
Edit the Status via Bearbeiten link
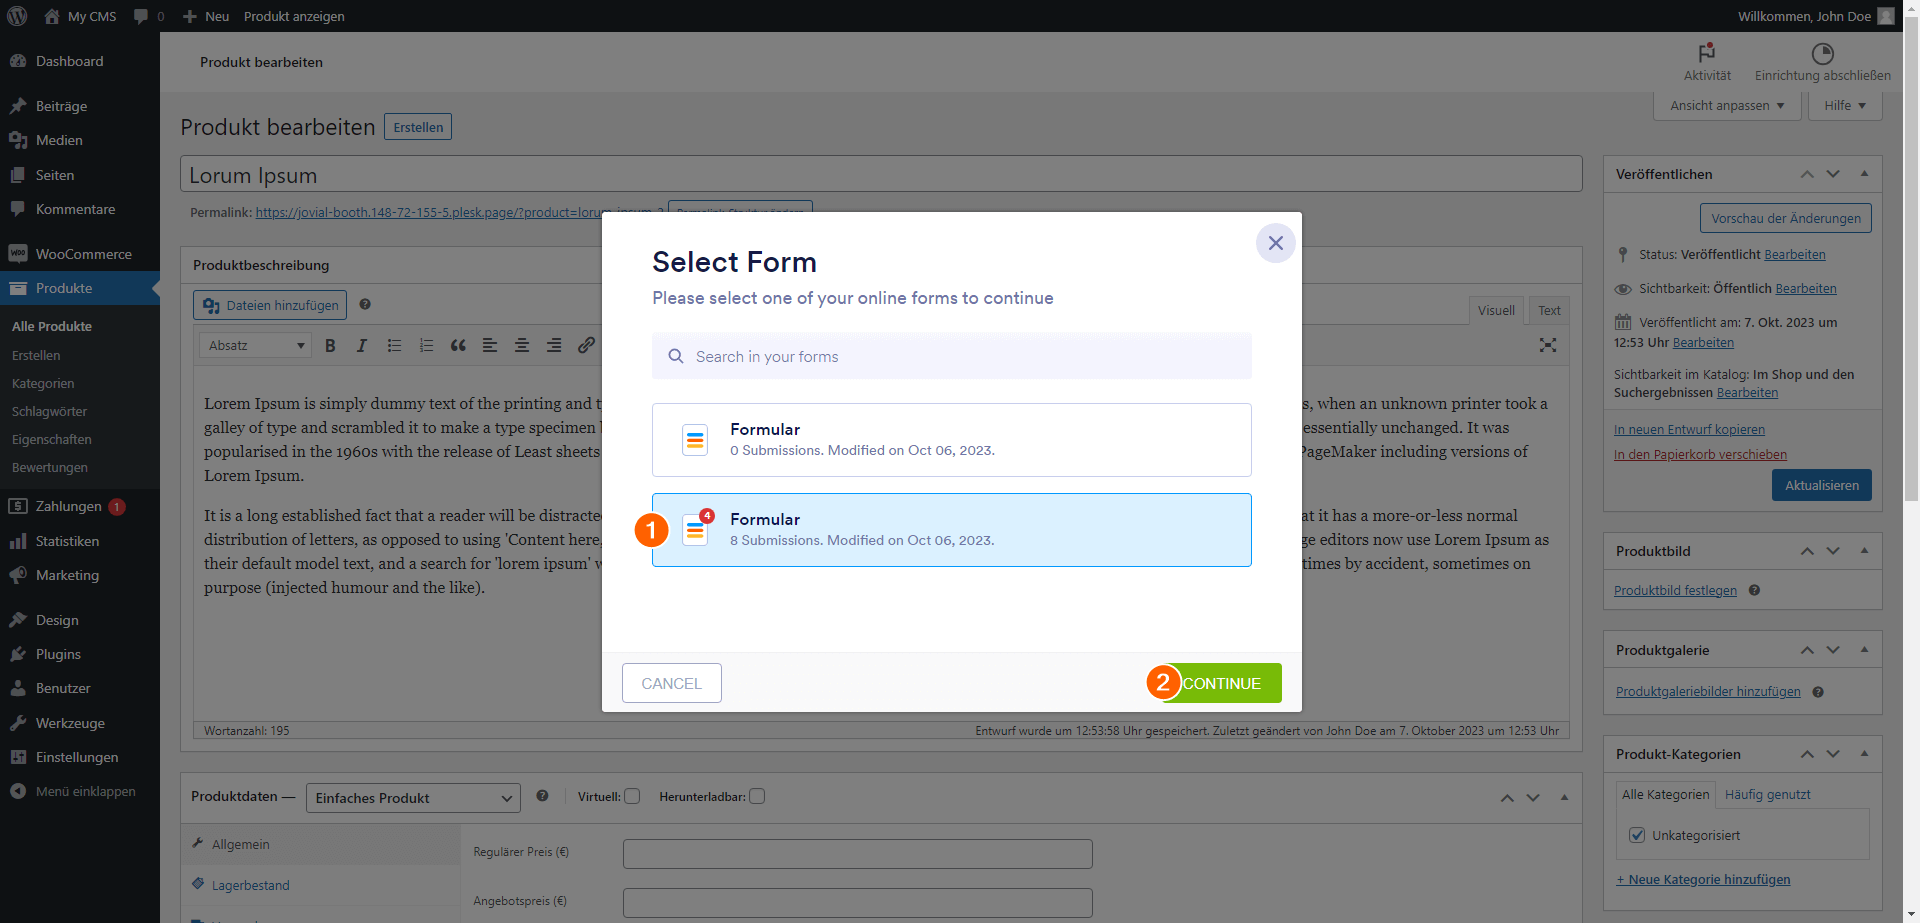pos(1795,255)
